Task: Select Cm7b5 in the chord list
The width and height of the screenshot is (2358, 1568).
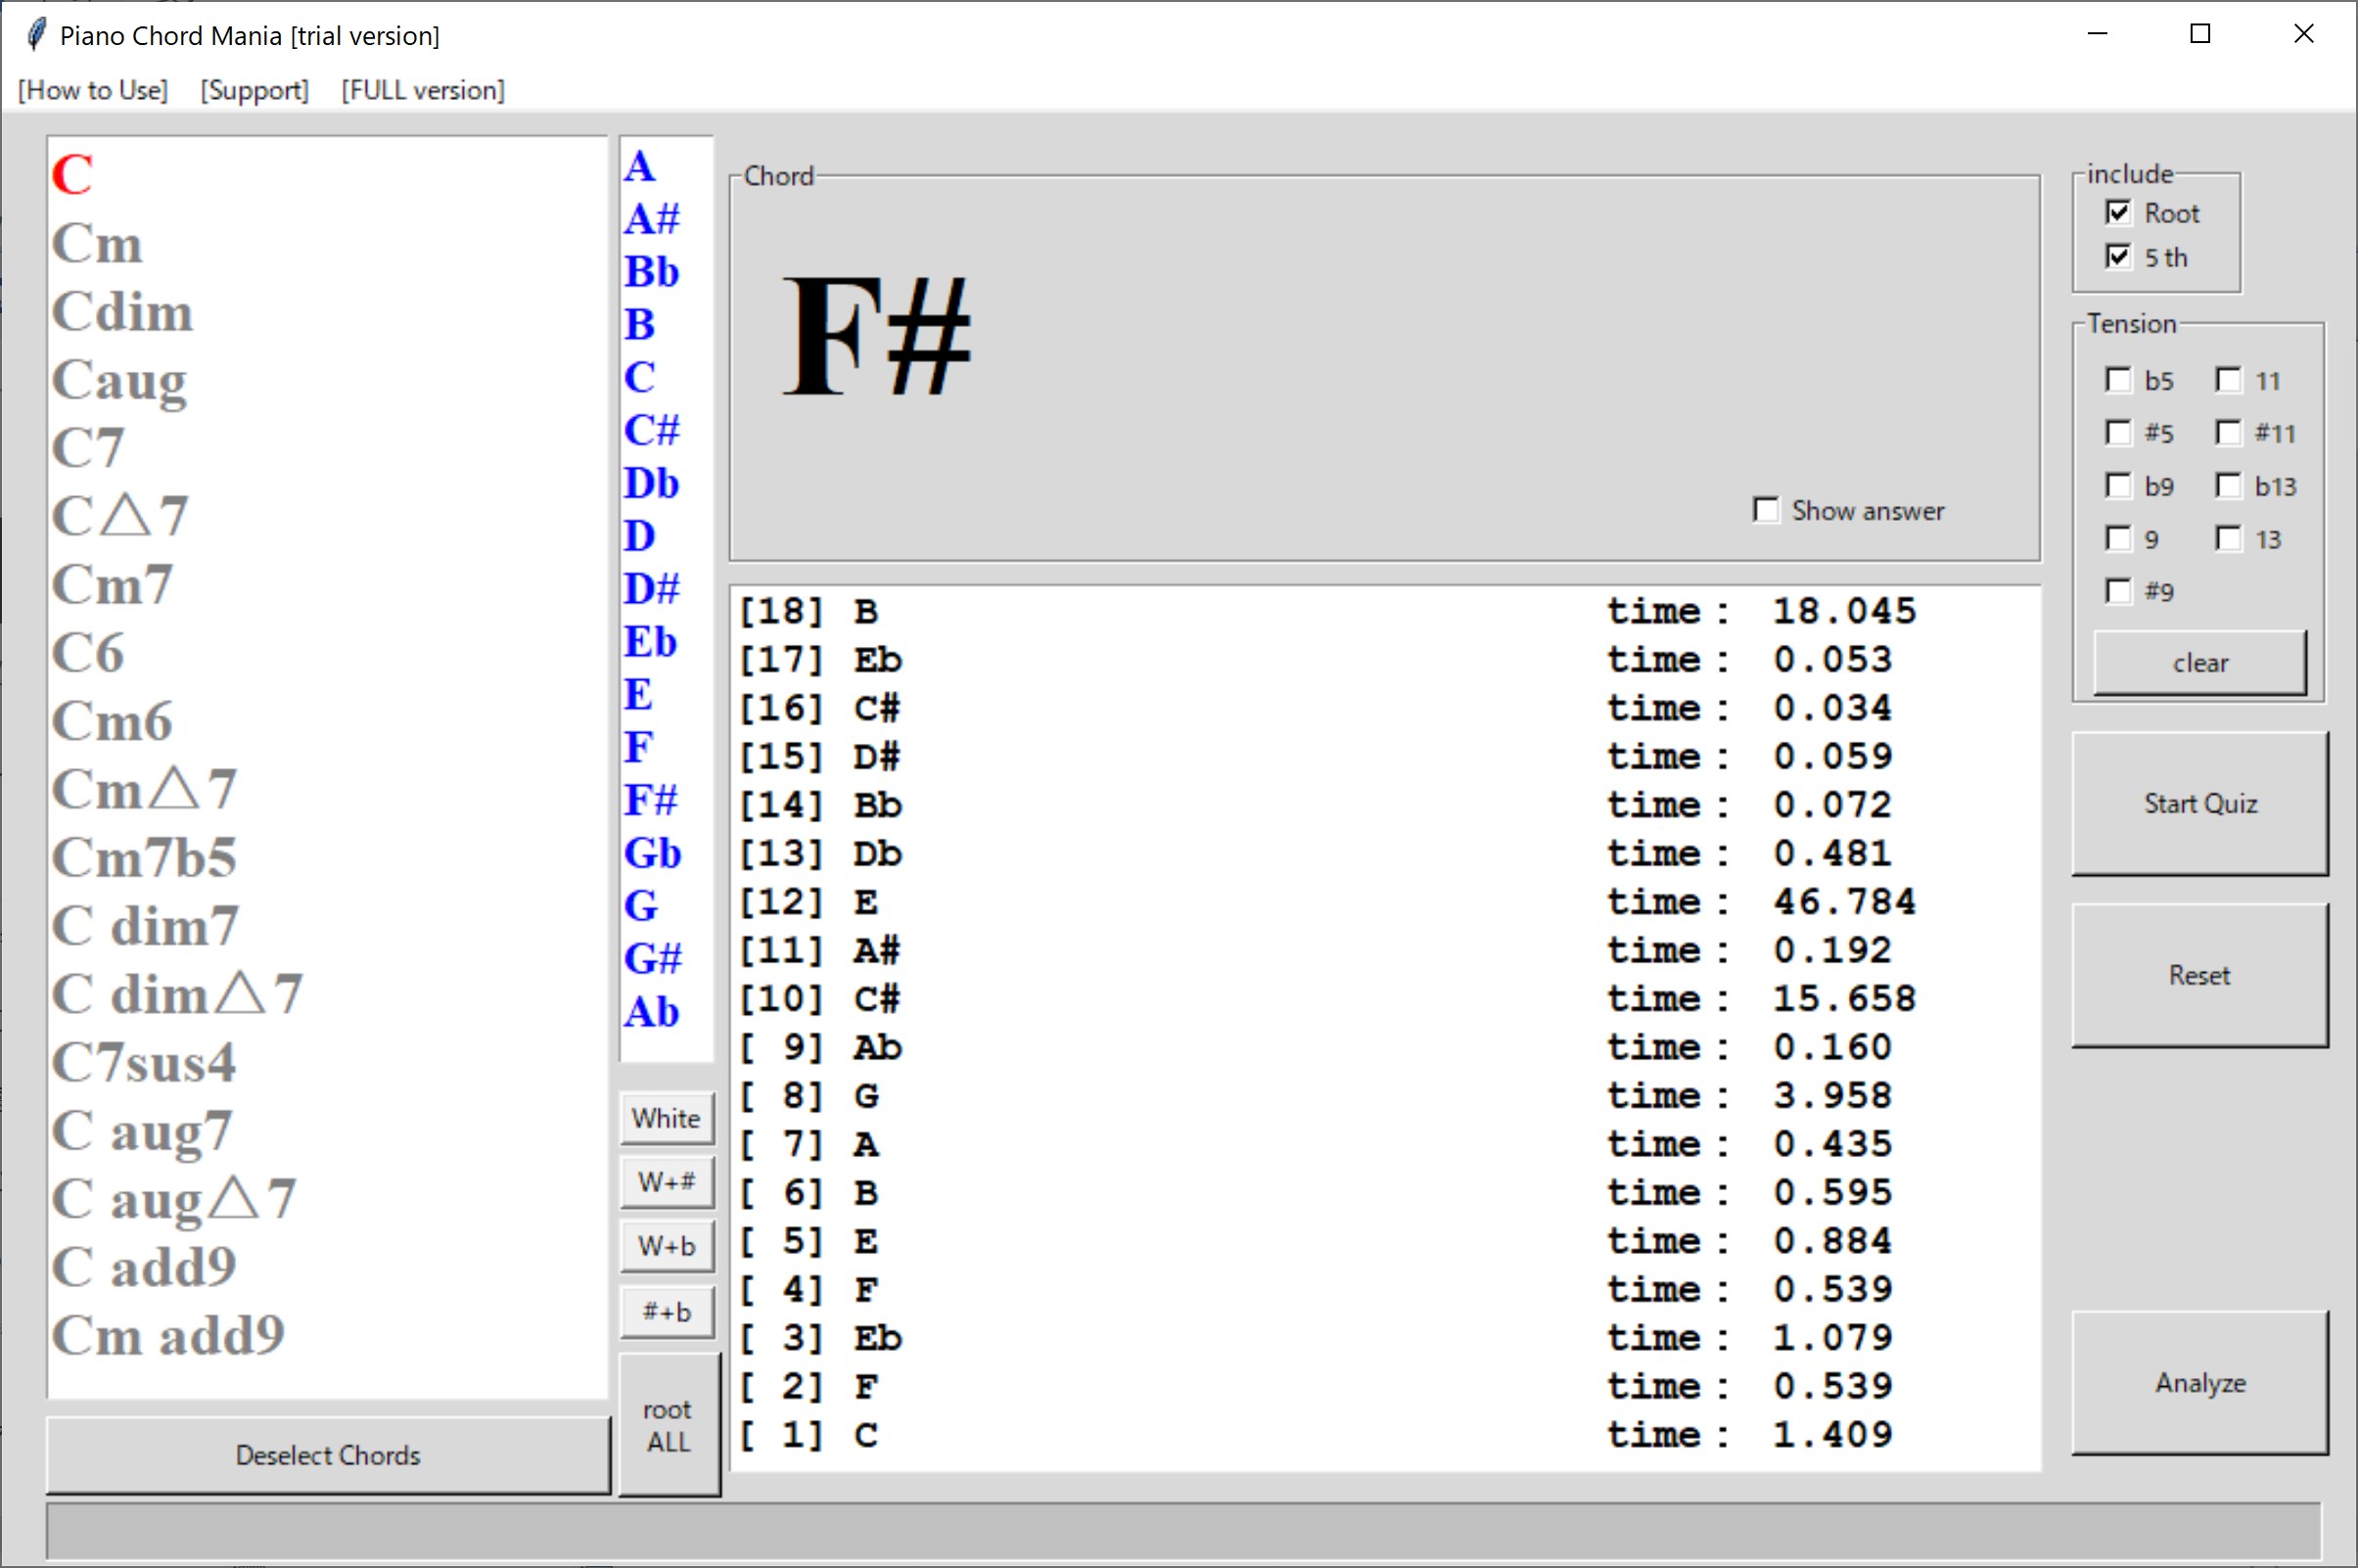Action: pyautogui.click(x=145, y=857)
